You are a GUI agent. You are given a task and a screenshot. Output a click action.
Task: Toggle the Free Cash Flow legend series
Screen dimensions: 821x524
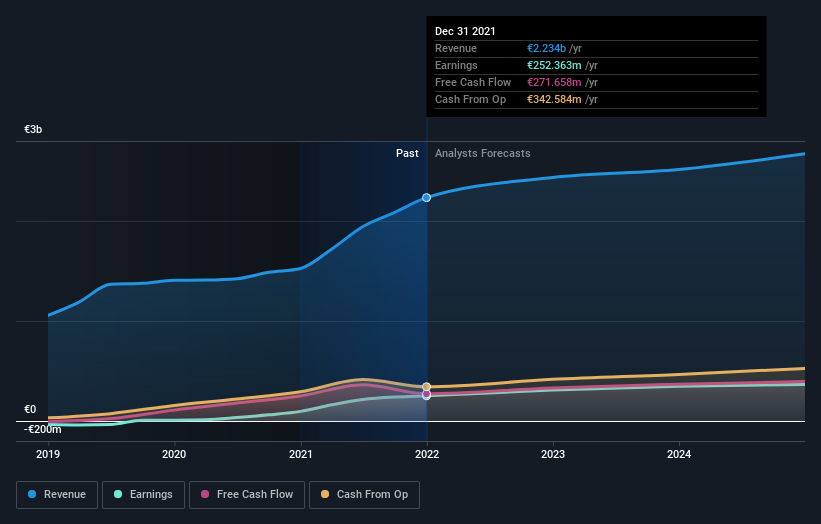pos(247,495)
